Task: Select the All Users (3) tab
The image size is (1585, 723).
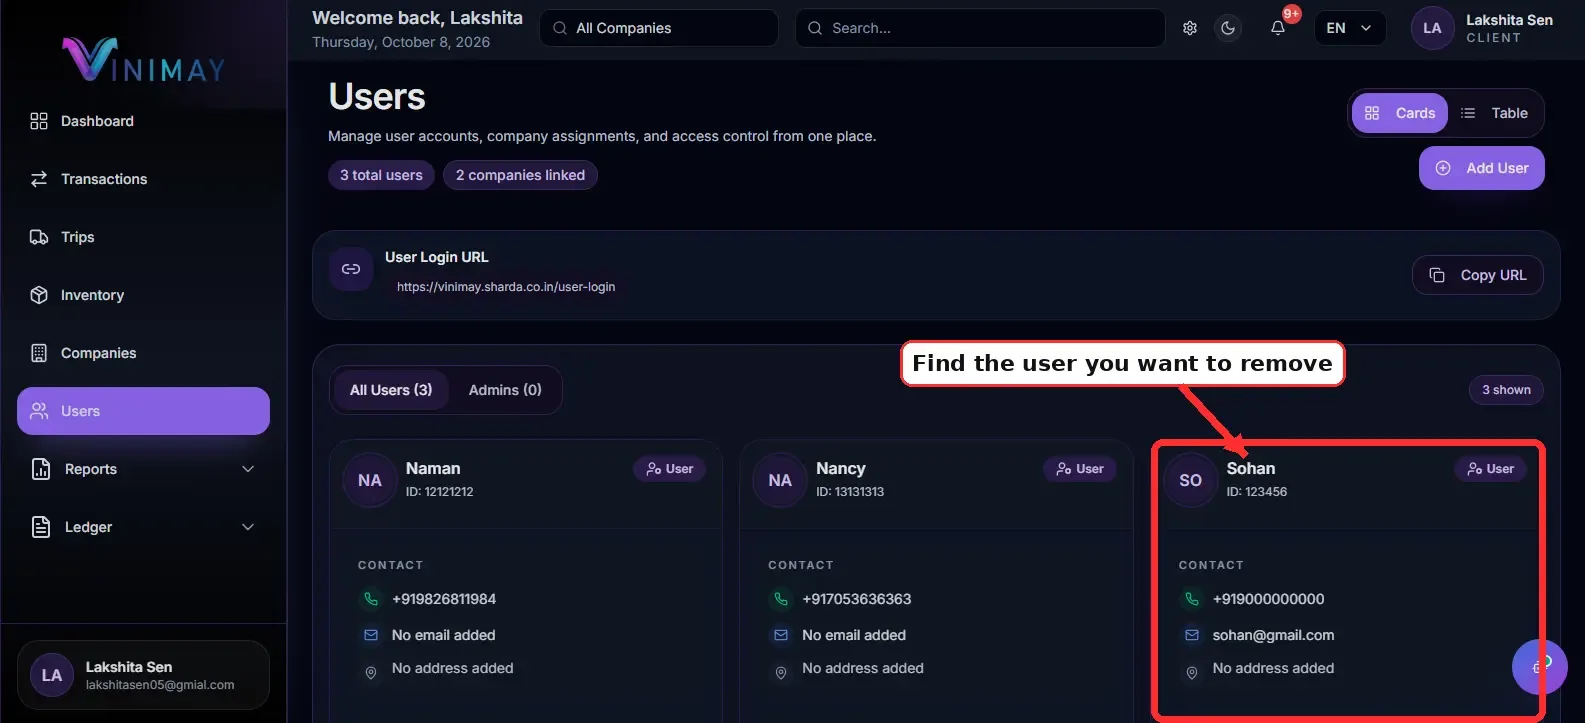Action: click(391, 390)
